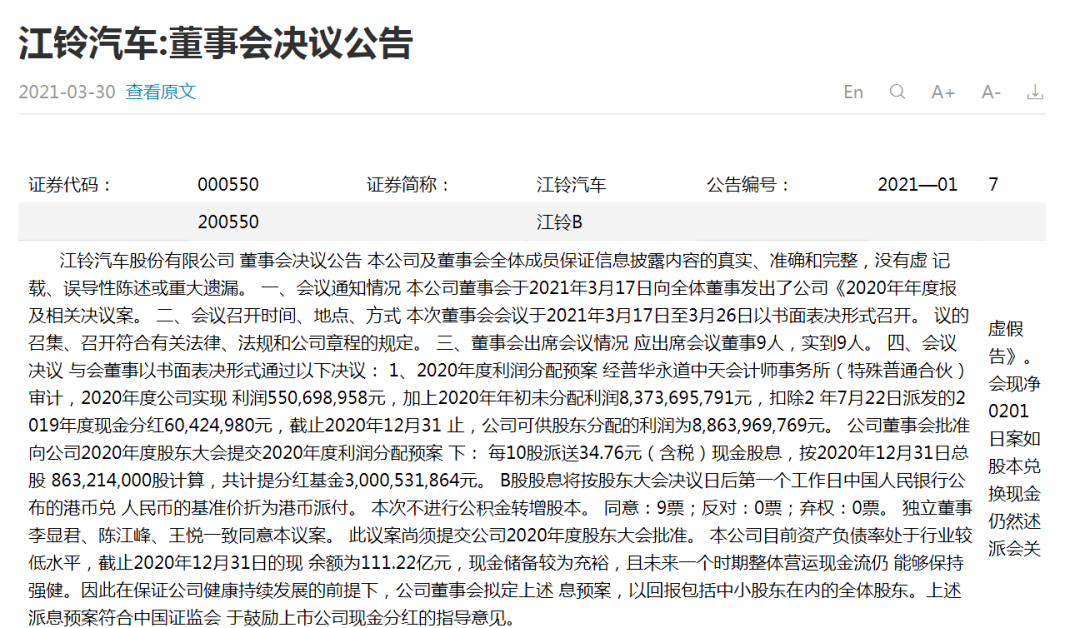Click the 虚假 text in the right column
Screen dimensions: 1080x628
click(x=1006, y=329)
